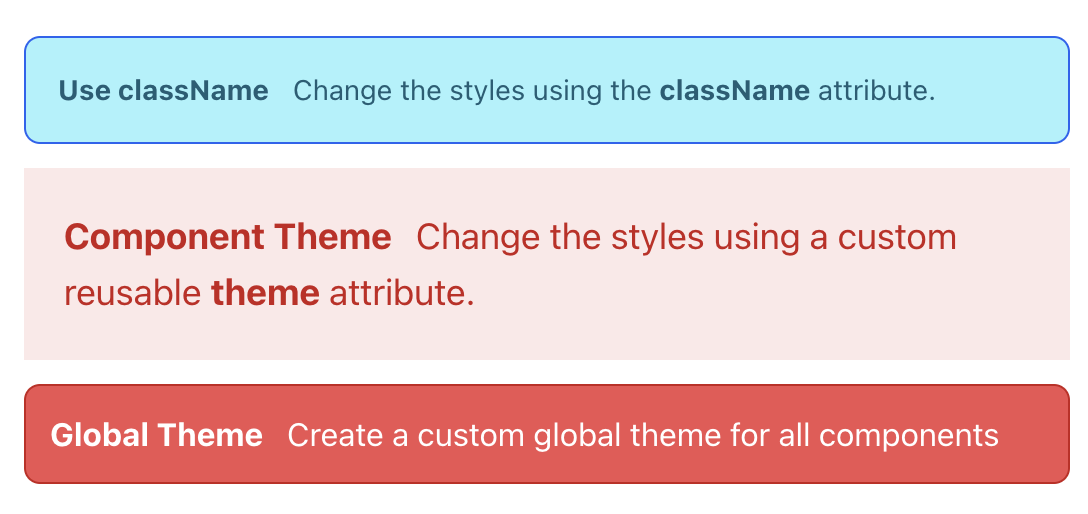Click the word "attribute." in the cyan alert

pyautogui.click(x=876, y=91)
